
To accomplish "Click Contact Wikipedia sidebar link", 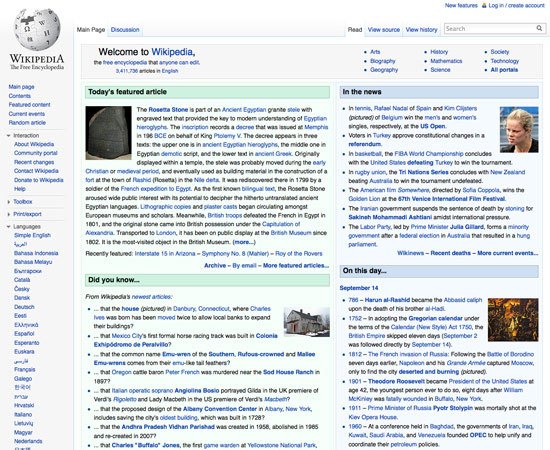I will pyautogui.click(x=36, y=171).
